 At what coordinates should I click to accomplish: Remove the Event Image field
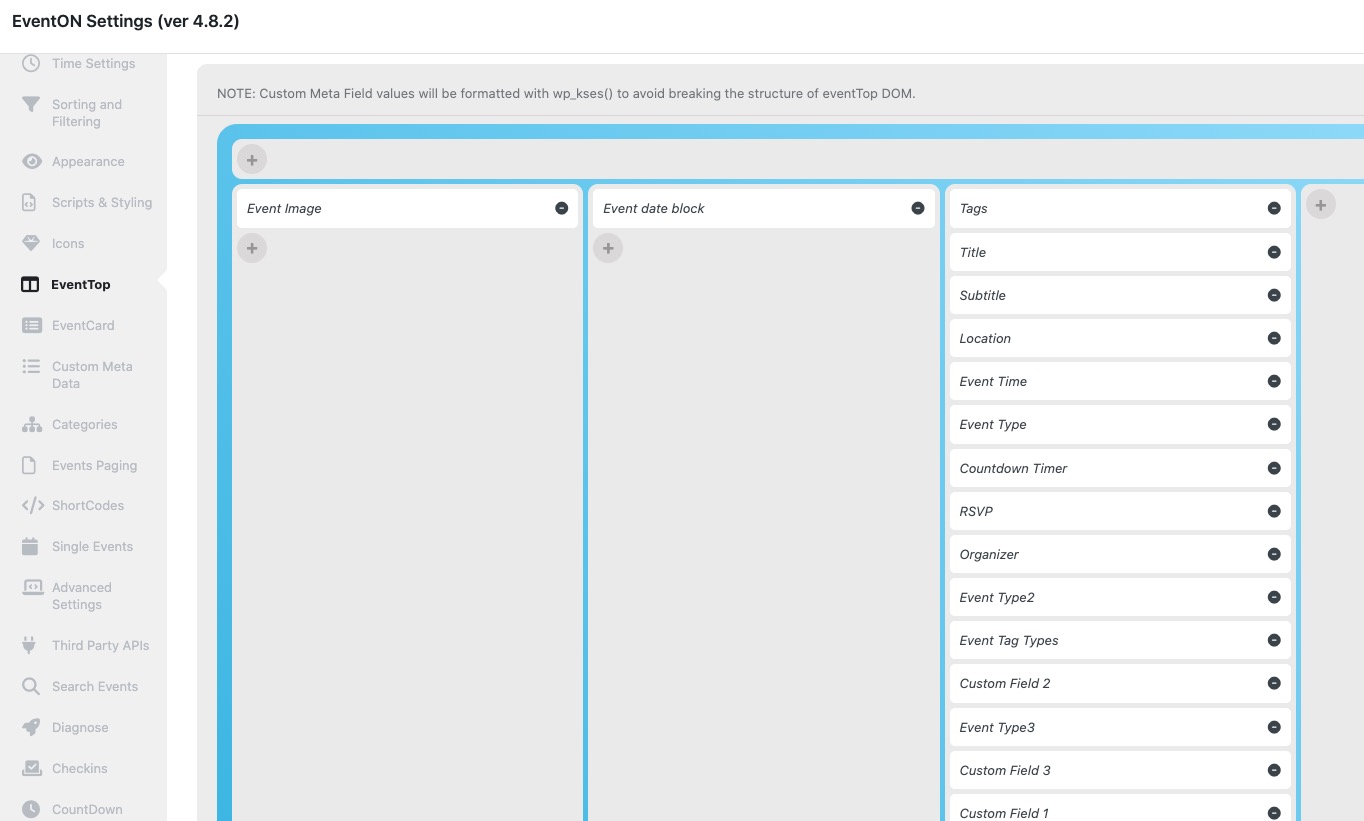[x=561, y=208]
